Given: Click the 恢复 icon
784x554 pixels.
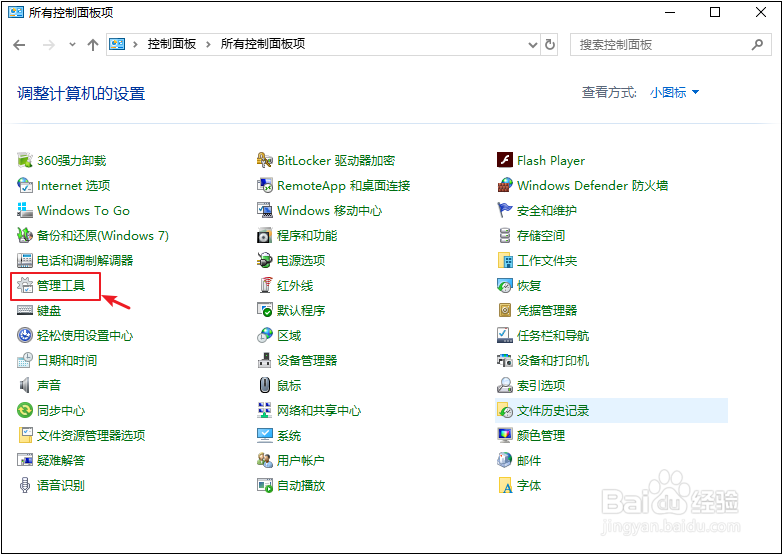Looking at the screenshot, I should [x=504, y=286].
